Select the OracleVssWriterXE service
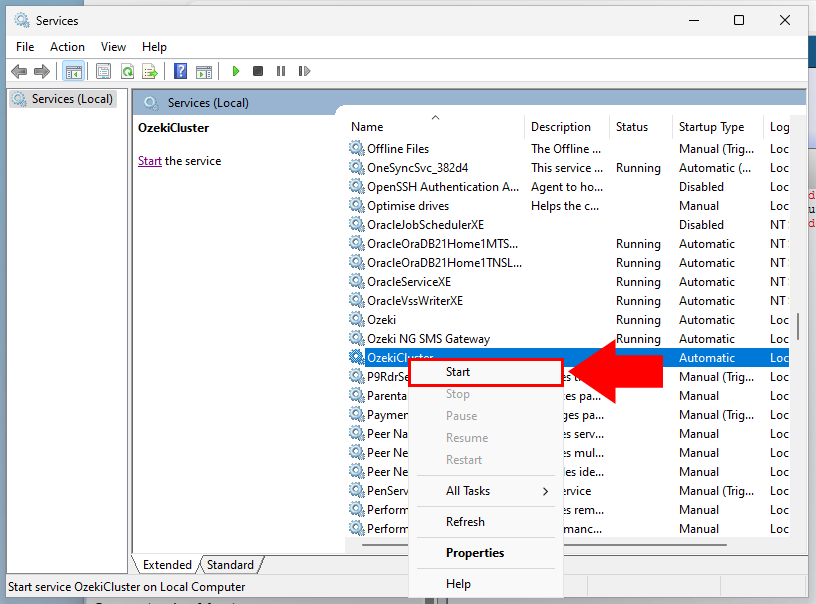Viewport: 816px width, 604px height. pyautogui.click(x=567, y=301)
